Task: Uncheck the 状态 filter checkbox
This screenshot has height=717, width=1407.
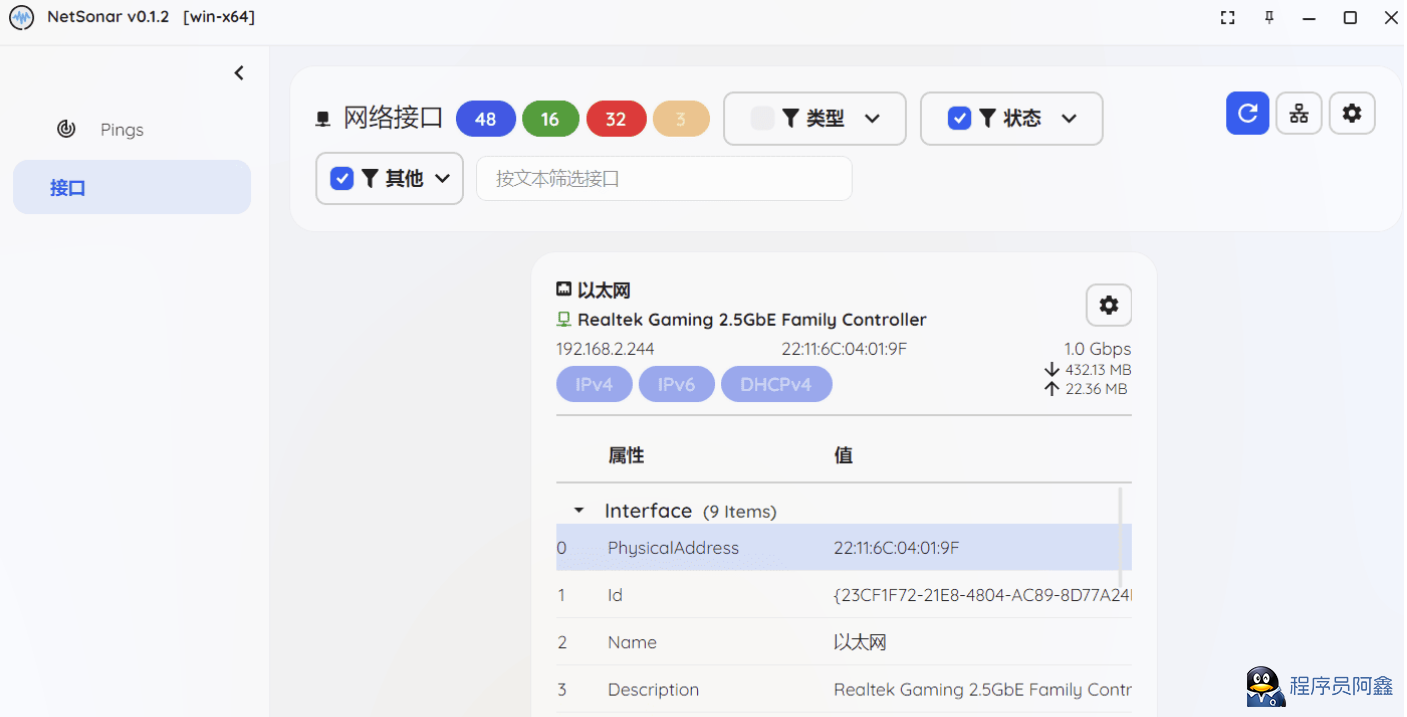Action: pos(959,119)
